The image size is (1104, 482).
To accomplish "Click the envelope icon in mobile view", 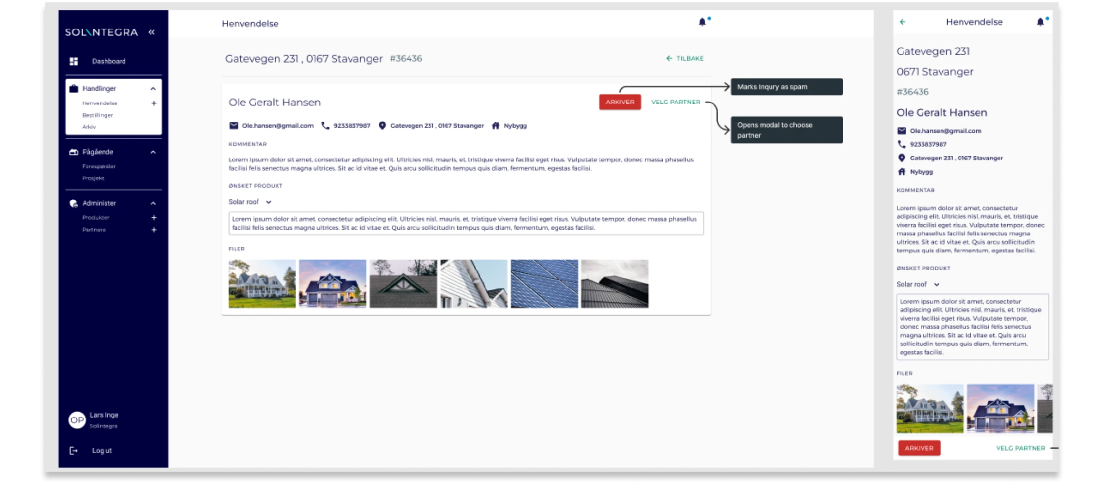I will pyautogui.click(x=901, y=131).
